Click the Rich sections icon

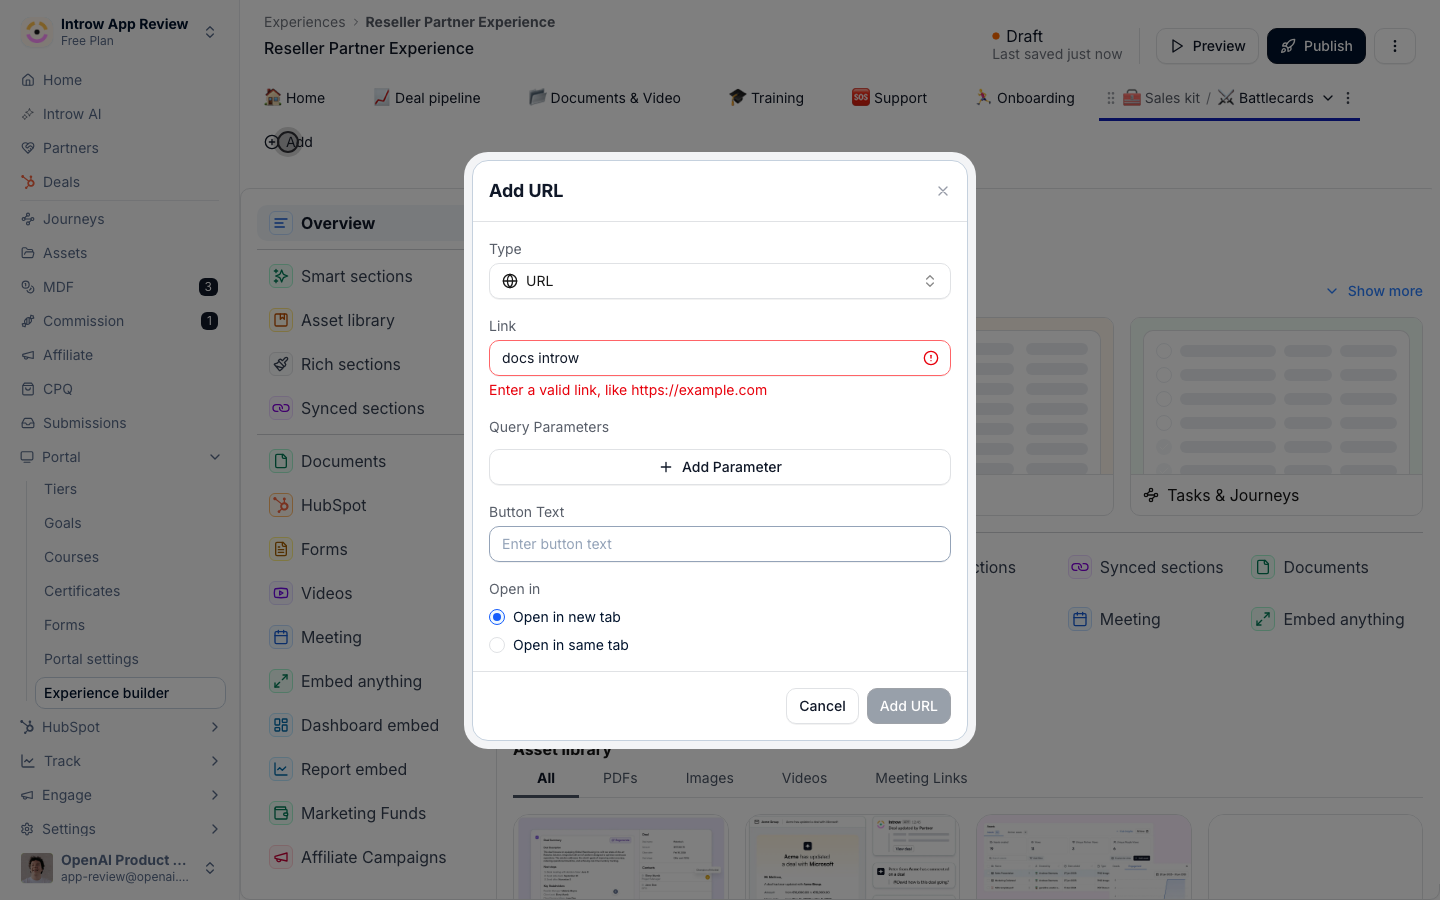click(x=281, y=364)
